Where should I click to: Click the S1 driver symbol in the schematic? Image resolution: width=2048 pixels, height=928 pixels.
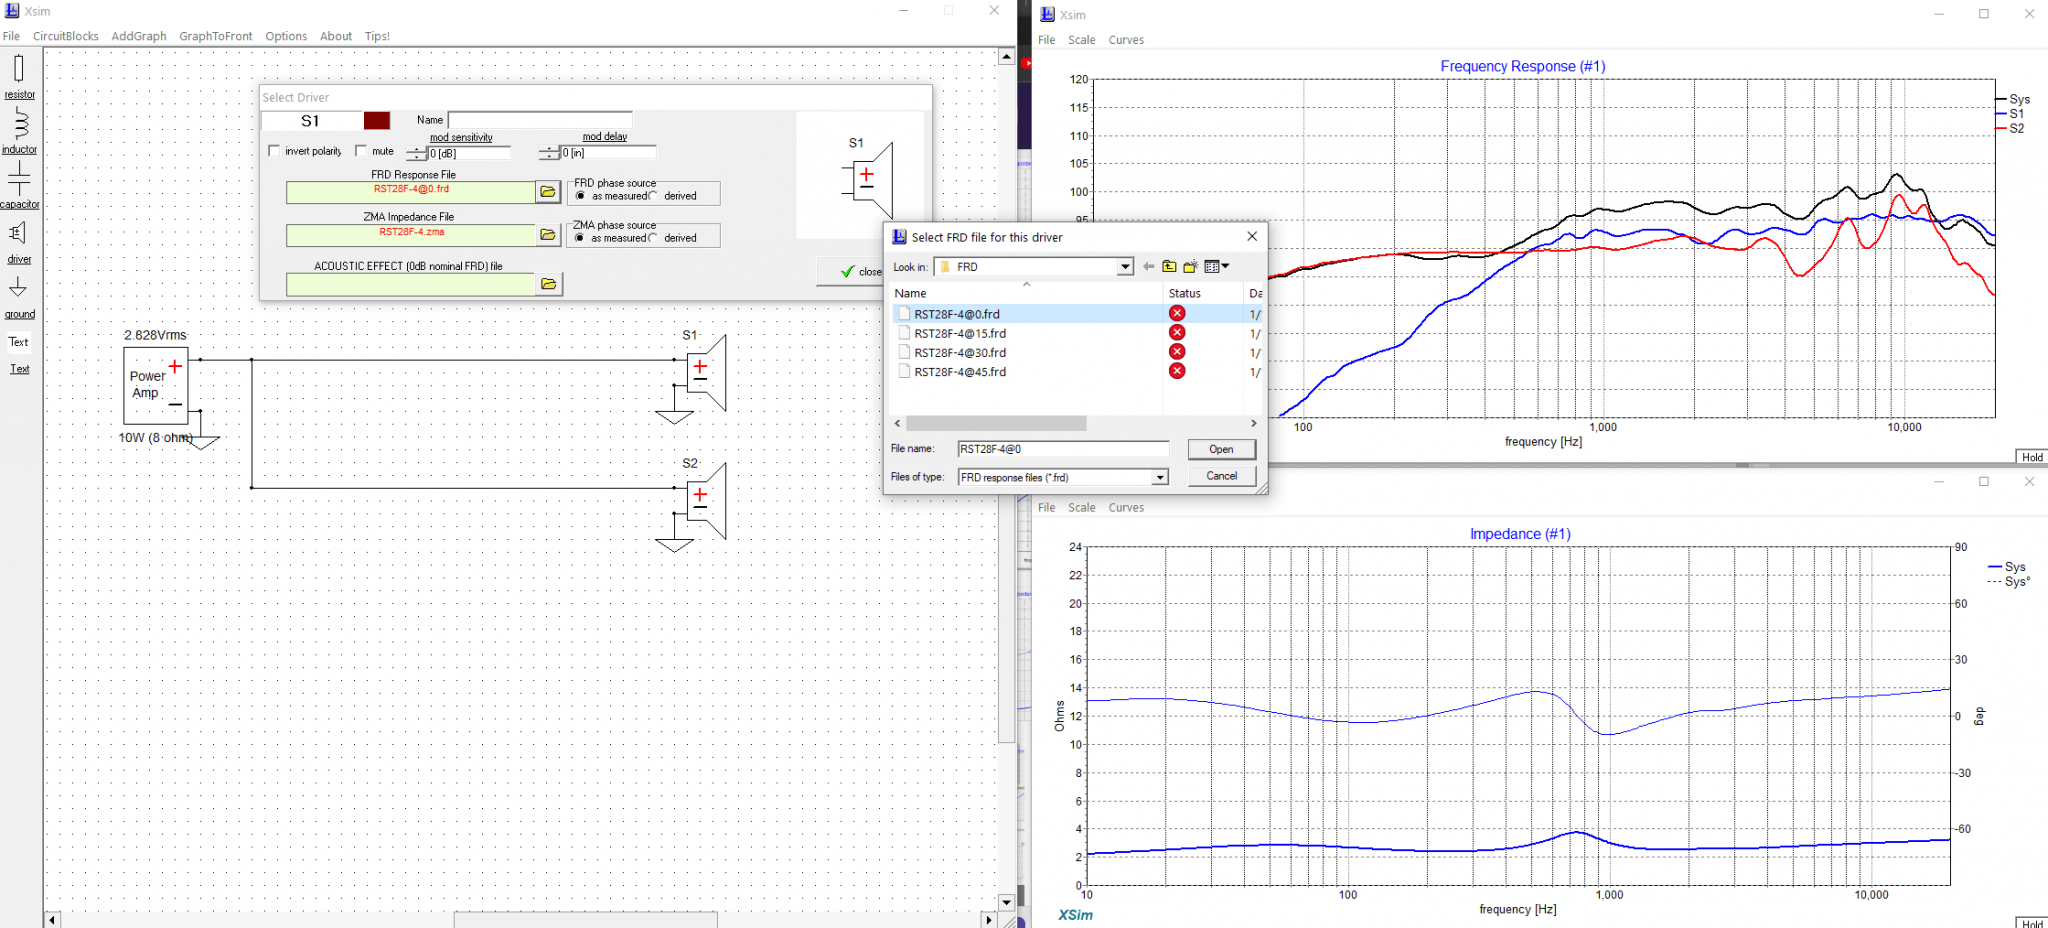click(x=707, y=373)
